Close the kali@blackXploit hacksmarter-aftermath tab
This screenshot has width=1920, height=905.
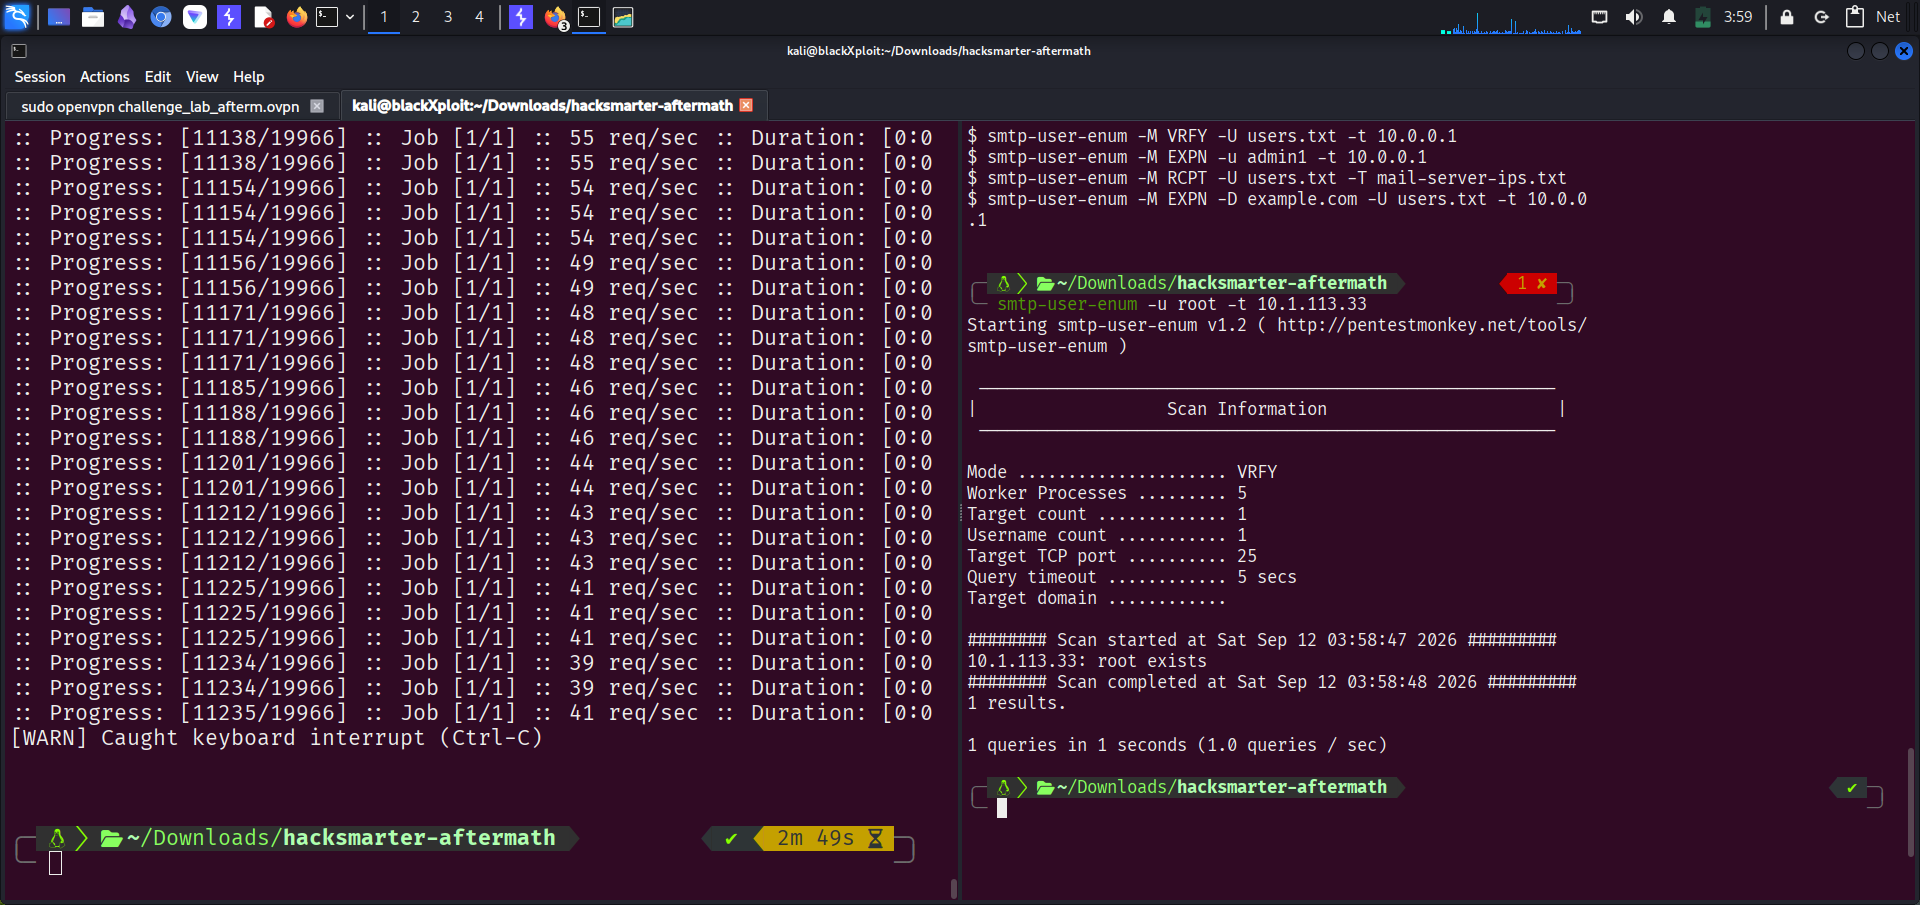(745, 105)
